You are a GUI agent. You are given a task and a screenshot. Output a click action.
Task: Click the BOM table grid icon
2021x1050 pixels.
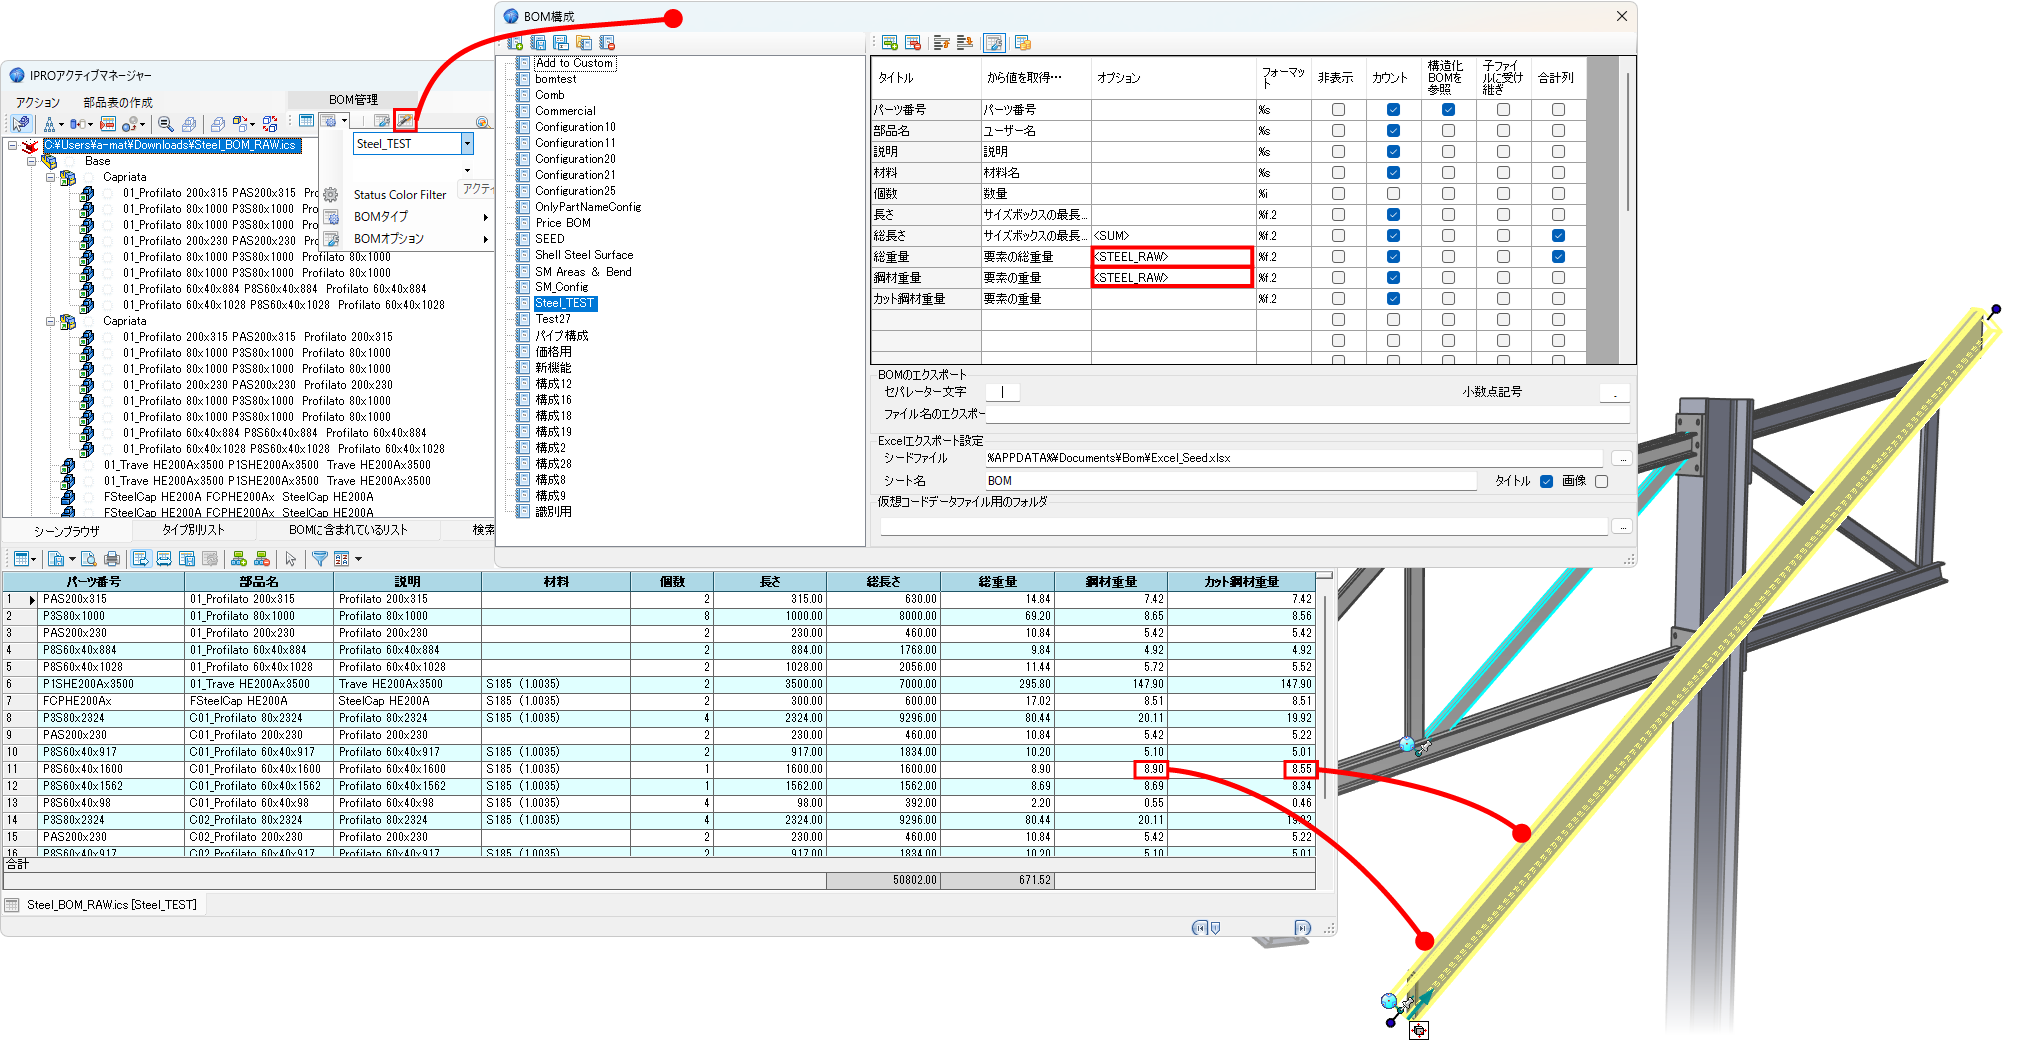coord(307,121)
